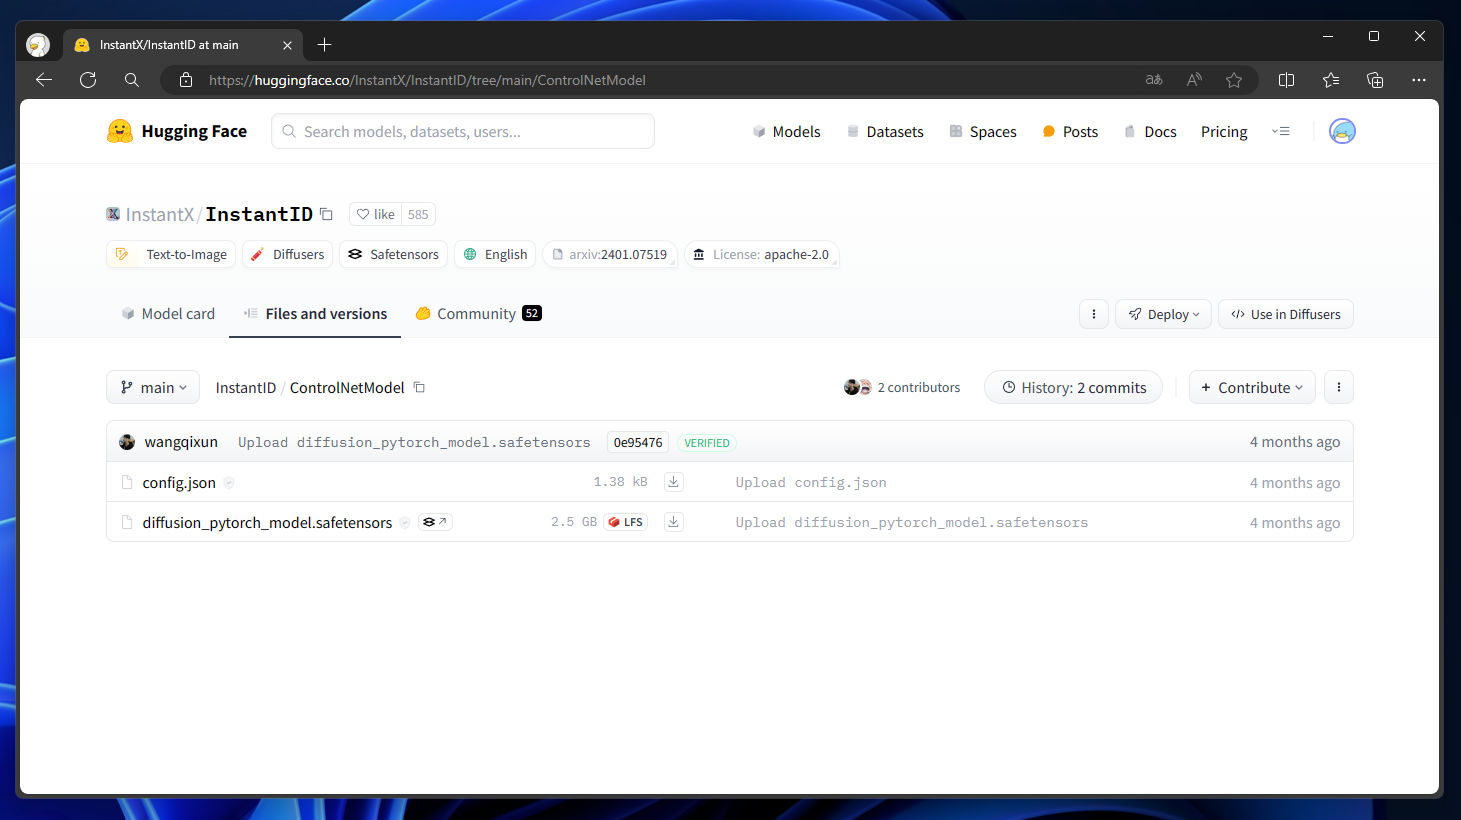1461x820 pixels.
Task: Copy the ControlNetModel path using copy icon
Action: pos(419,387)
